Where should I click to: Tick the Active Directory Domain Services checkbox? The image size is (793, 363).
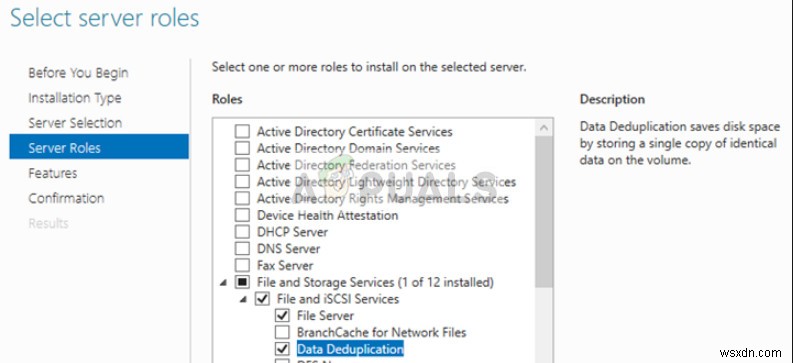(243, 149)
